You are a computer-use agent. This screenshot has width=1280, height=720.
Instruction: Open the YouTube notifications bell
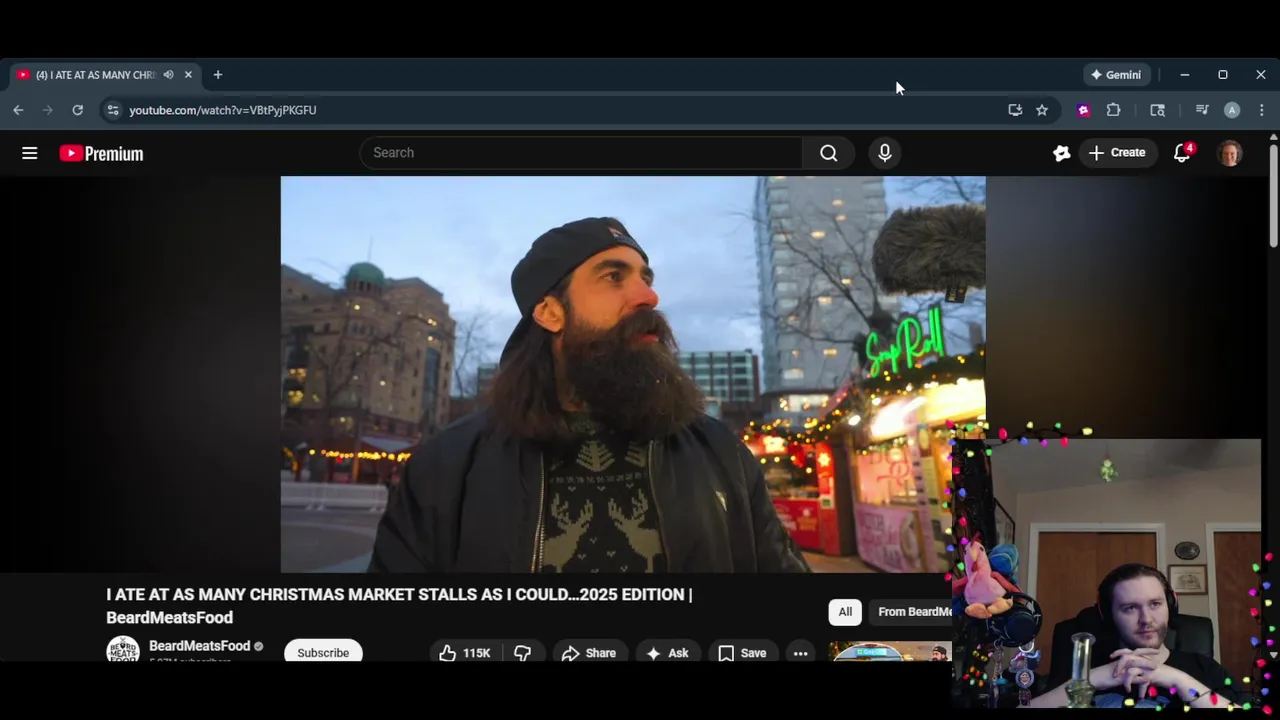[x=1182, y=153]
